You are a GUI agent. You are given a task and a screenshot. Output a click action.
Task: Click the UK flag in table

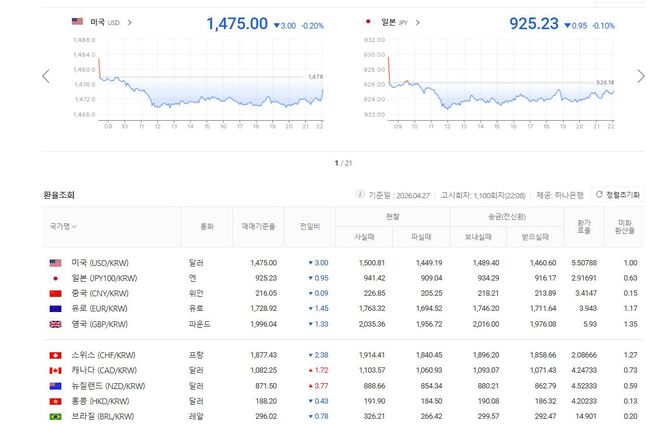pos(56,324)
